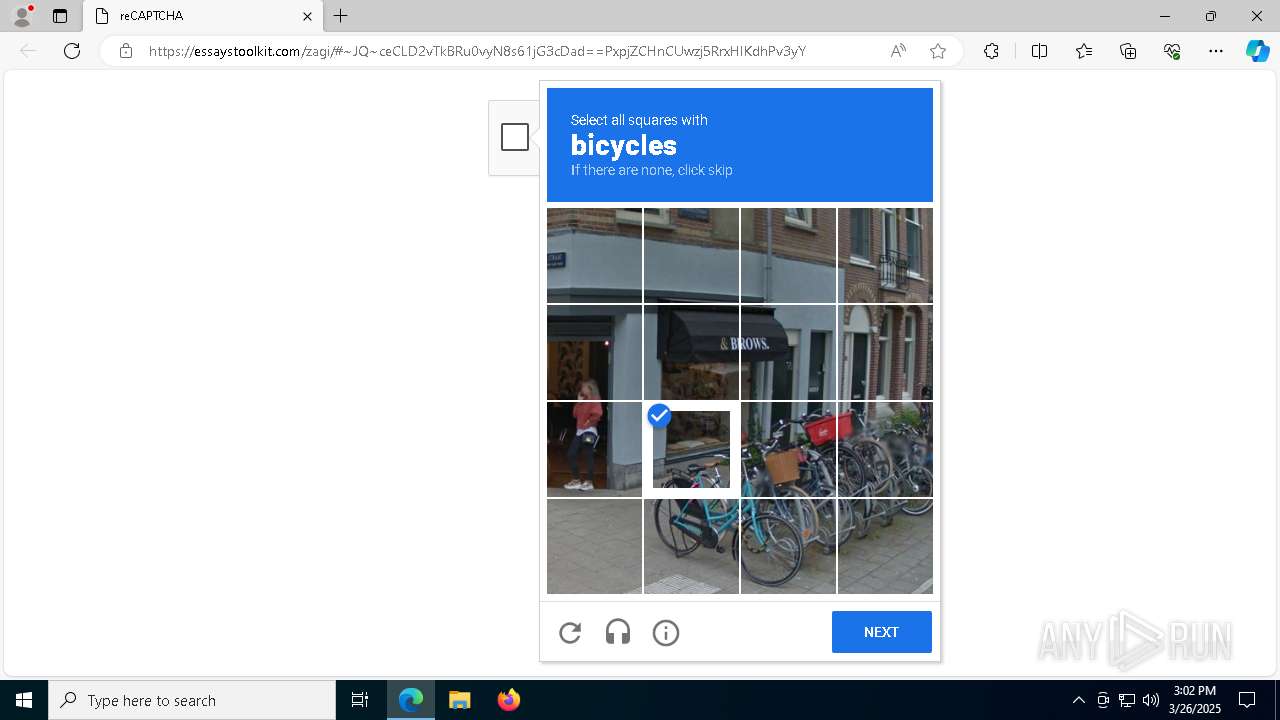The width and height of the screenshot is (1280, 720).
Task: Tick the reCAPTCHA checkbox
Action: pos(515,137)
